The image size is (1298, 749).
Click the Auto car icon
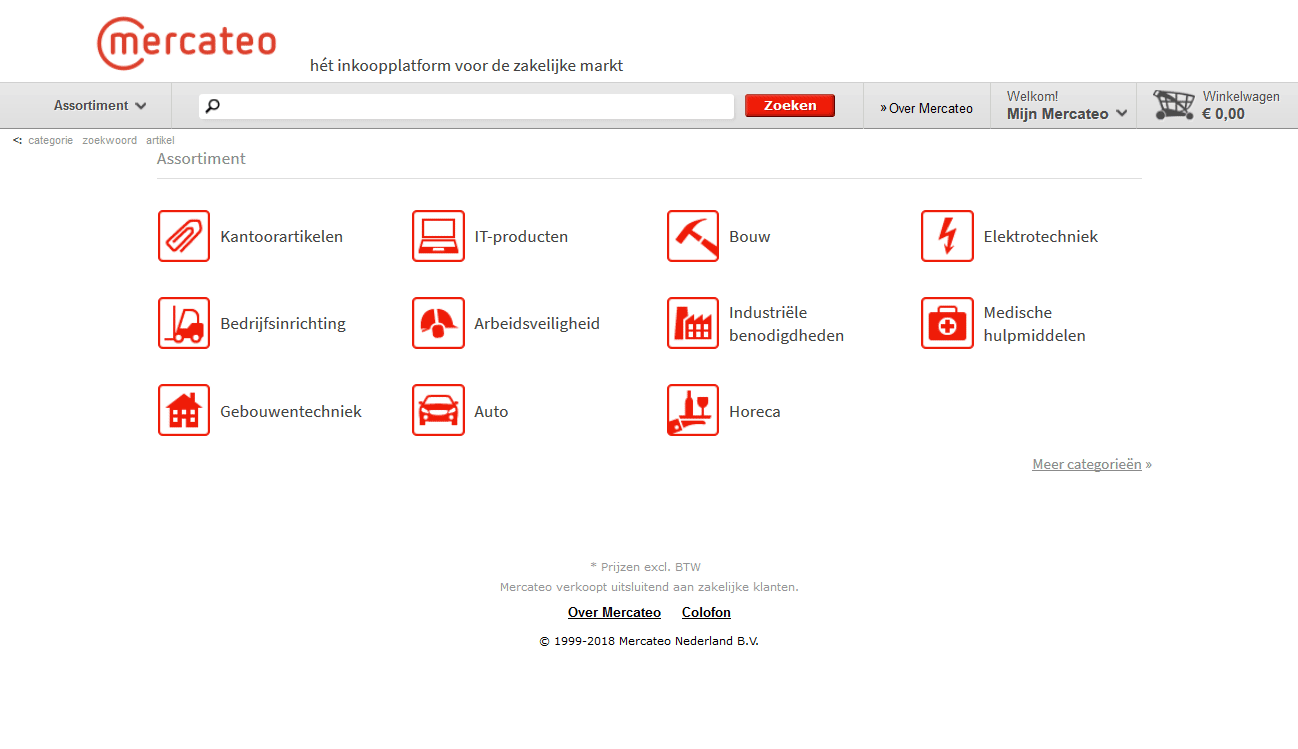(x=438, y=410)
